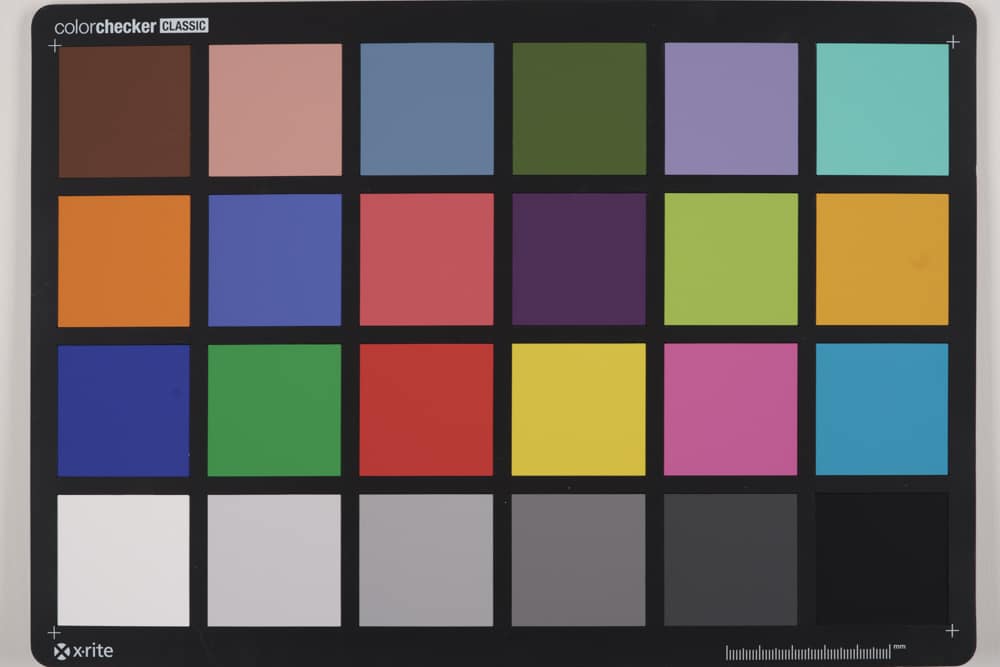
Task: Click the CLASSIC label badge
Action: (x=184, y=26)
